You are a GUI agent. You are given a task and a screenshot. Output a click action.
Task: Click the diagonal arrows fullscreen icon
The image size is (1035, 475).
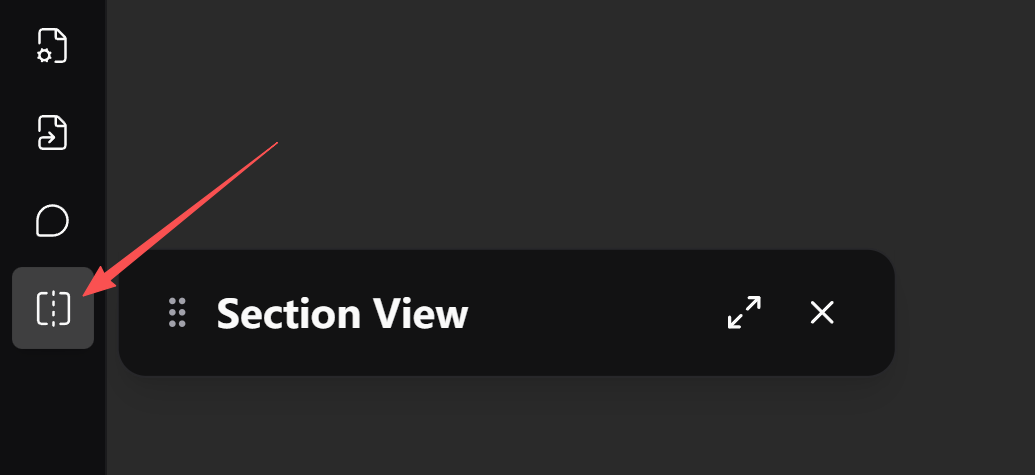744,313
